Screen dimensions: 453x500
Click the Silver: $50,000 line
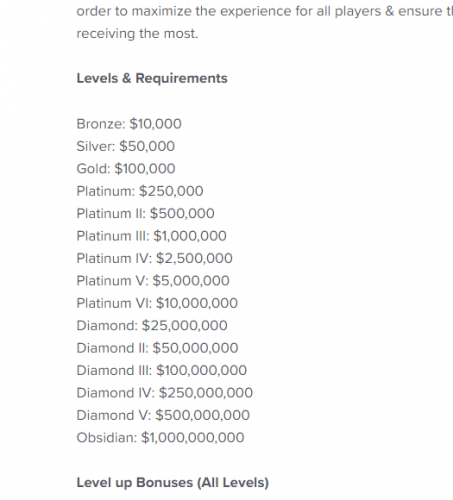[126, 146]
